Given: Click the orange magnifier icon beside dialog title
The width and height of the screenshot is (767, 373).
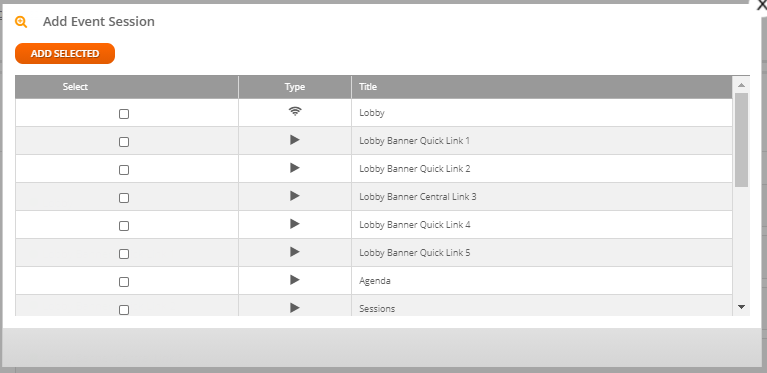Looking at the screenshot, I should tap(21, 22).
